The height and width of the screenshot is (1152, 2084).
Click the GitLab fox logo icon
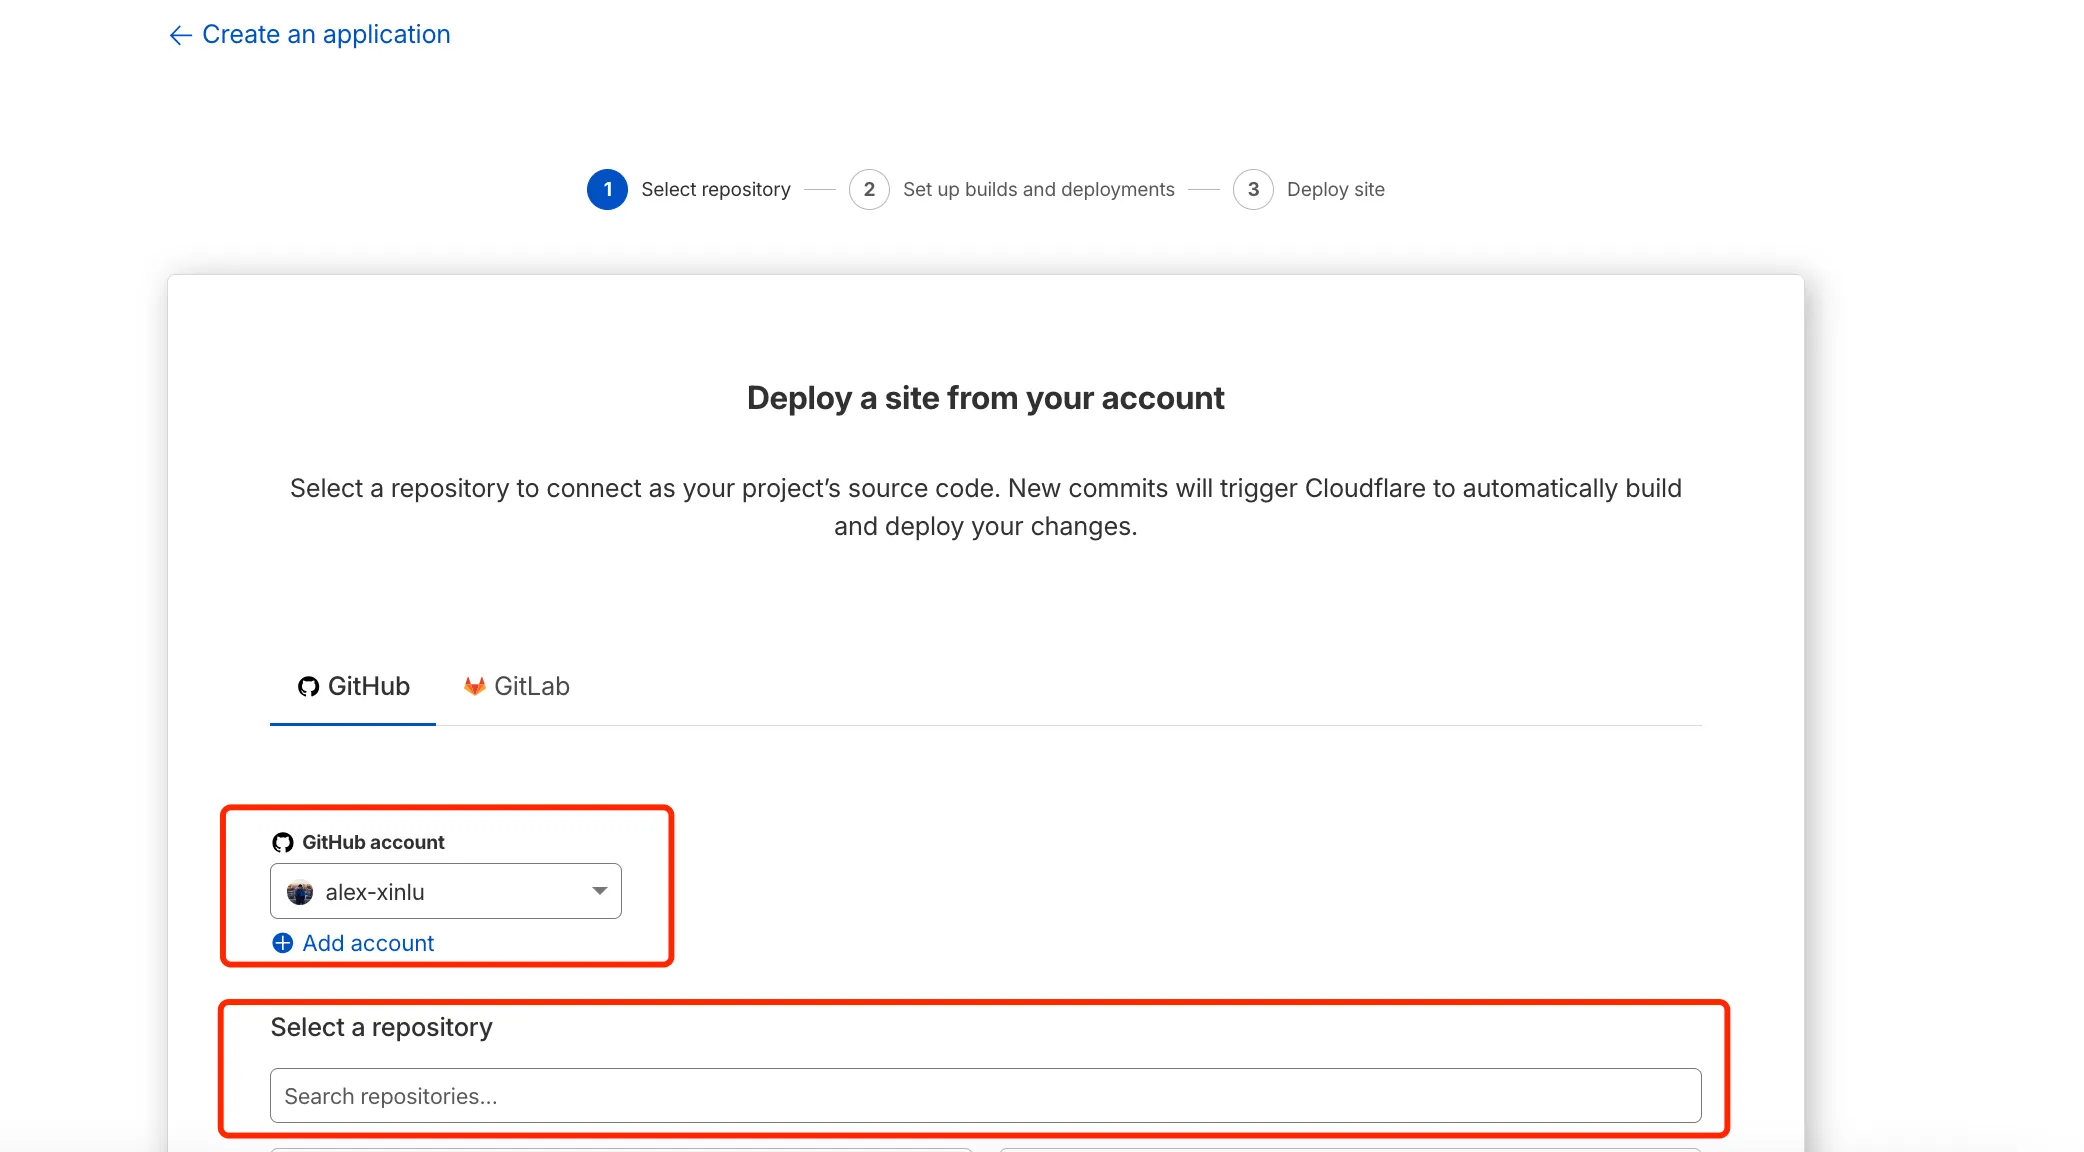click(475, 686)
